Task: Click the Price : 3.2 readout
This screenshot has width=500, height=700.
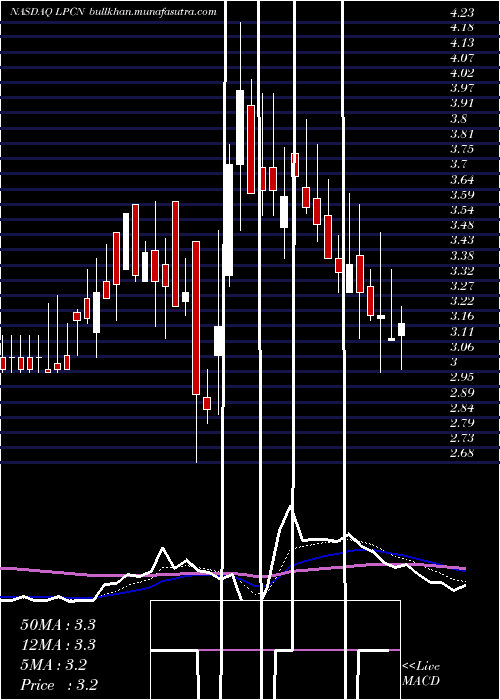Action: [59, 684]
